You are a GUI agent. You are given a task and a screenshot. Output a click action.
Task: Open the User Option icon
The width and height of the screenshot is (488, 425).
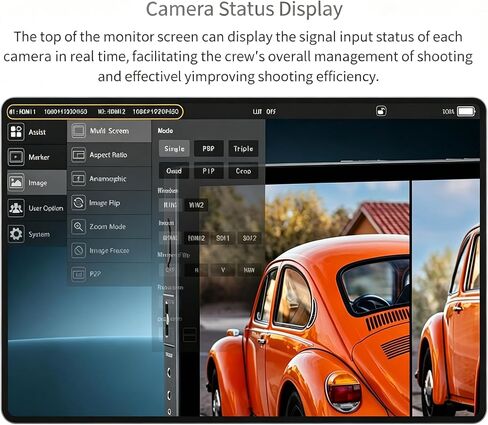tap(16, 208)
